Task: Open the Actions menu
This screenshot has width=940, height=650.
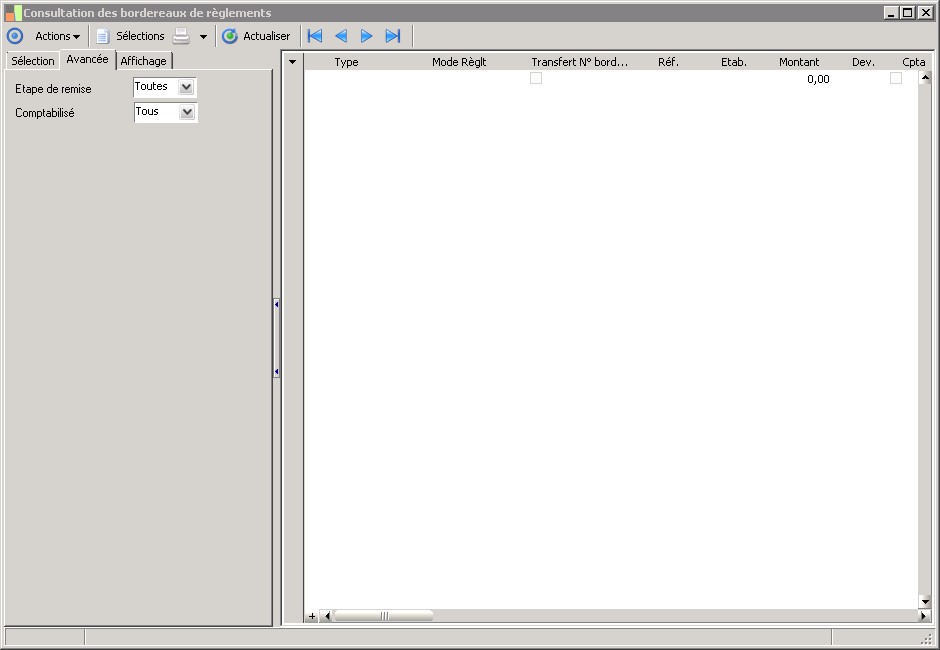Action: pos(57,36)
